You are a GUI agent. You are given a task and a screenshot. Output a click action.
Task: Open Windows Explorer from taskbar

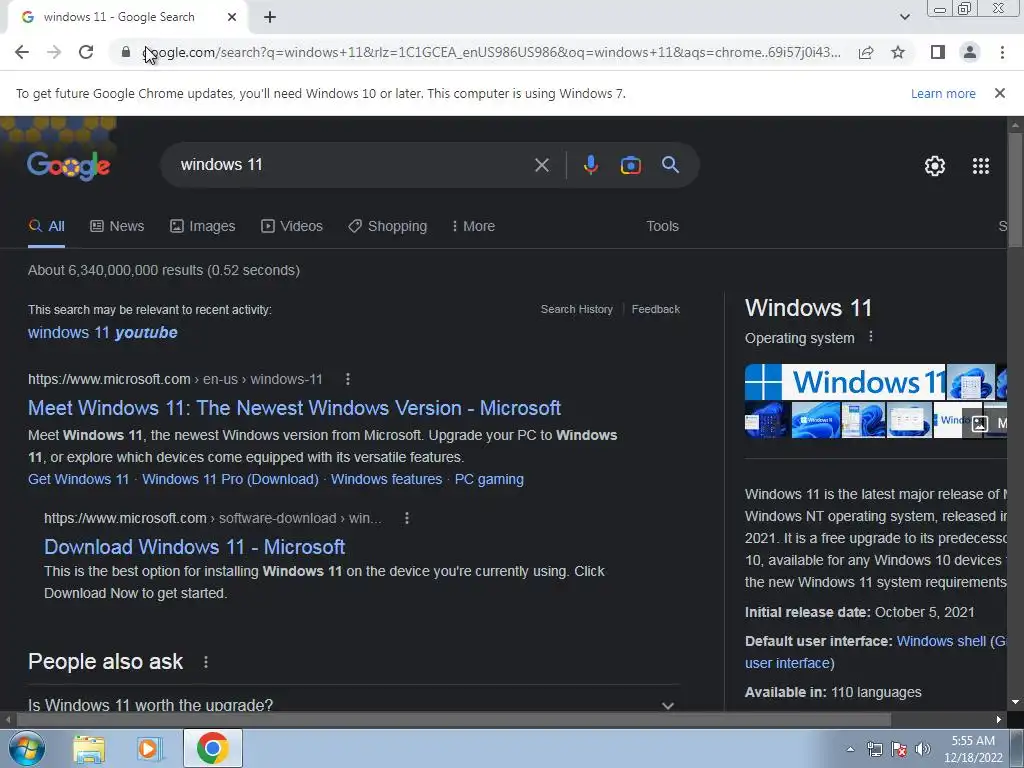[89, 749]
